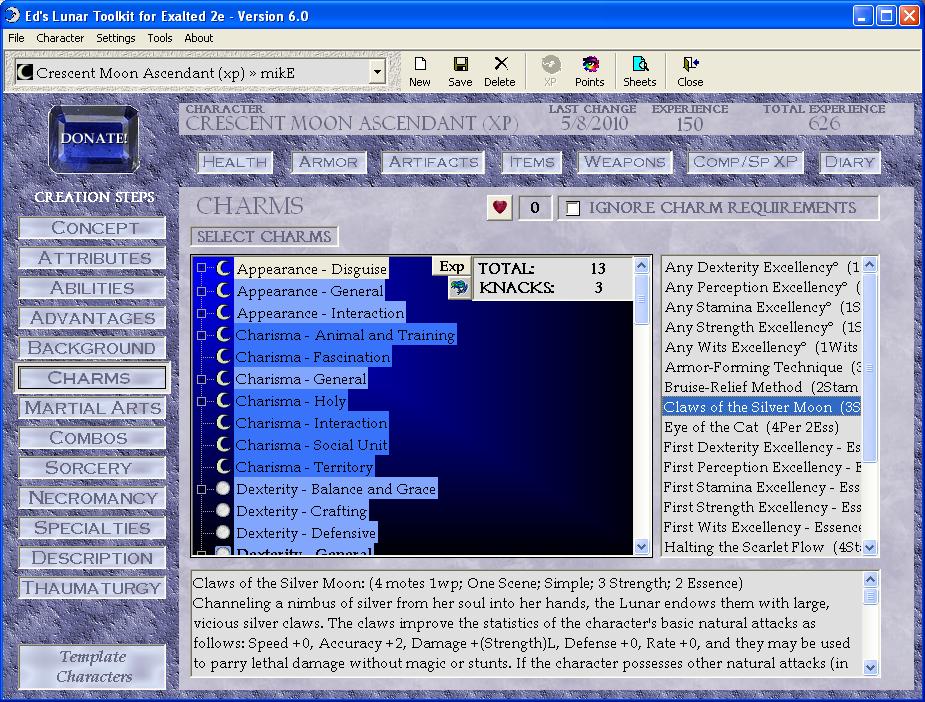
Task: Click the moon icon for Charisma - Social Unit
Action: (x=223, y=445)
